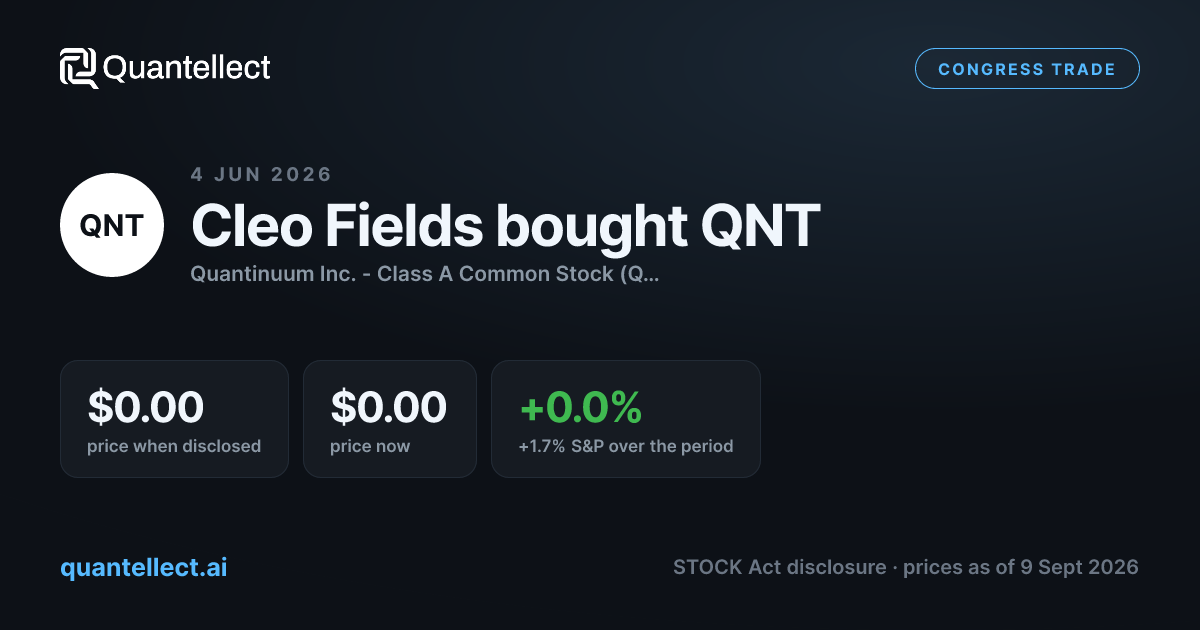Click the price when disclosed caption
Screen dimensions: 1200x630
pos(174,446)
